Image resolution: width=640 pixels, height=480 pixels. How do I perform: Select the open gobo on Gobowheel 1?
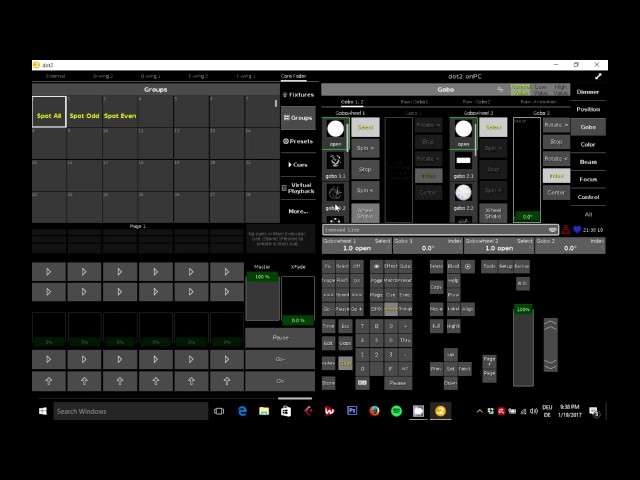[x=336, y=133]
